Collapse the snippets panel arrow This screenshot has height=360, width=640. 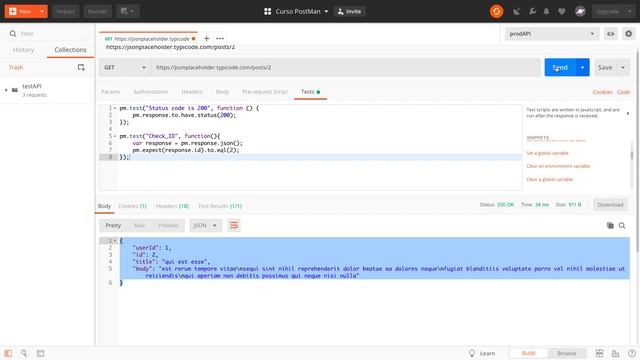click(x=628, y=113)
